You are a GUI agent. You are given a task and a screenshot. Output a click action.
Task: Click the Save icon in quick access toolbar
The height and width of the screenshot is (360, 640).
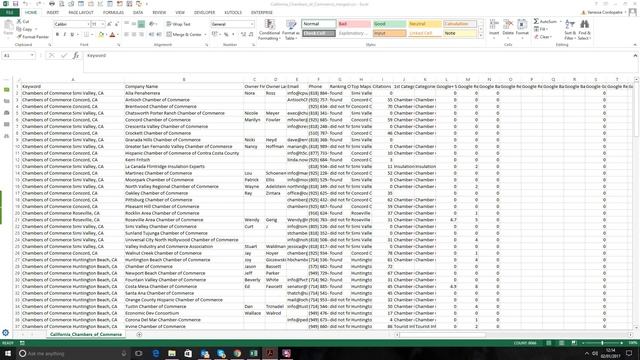(x=16, y=4)
